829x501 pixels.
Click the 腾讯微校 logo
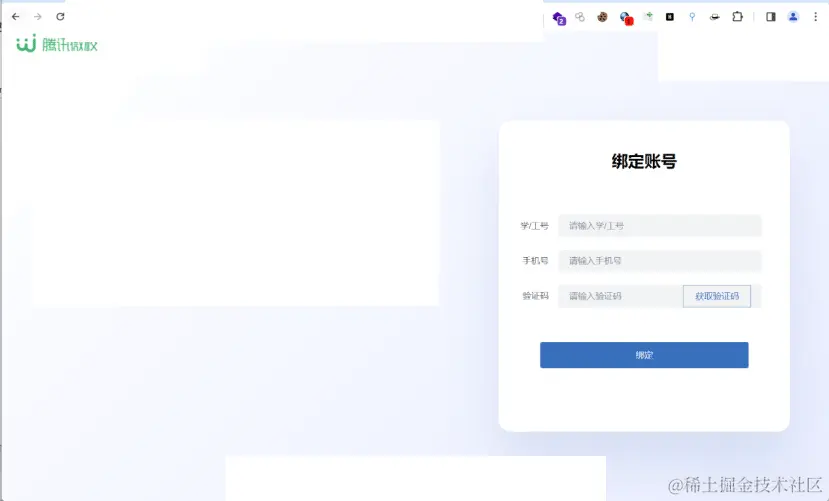pyautogui.click(x=57, y=44)
